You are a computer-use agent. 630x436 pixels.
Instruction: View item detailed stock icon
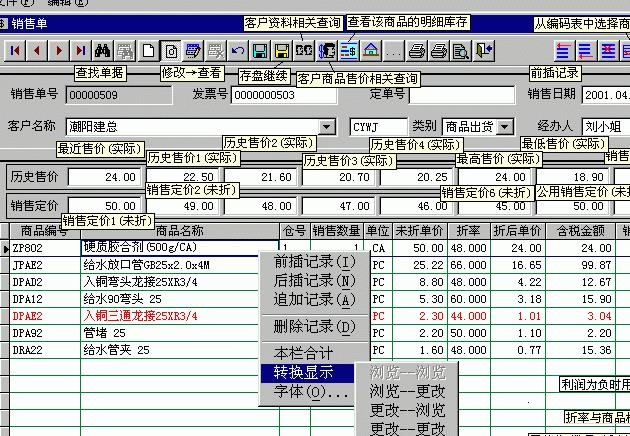349,51
